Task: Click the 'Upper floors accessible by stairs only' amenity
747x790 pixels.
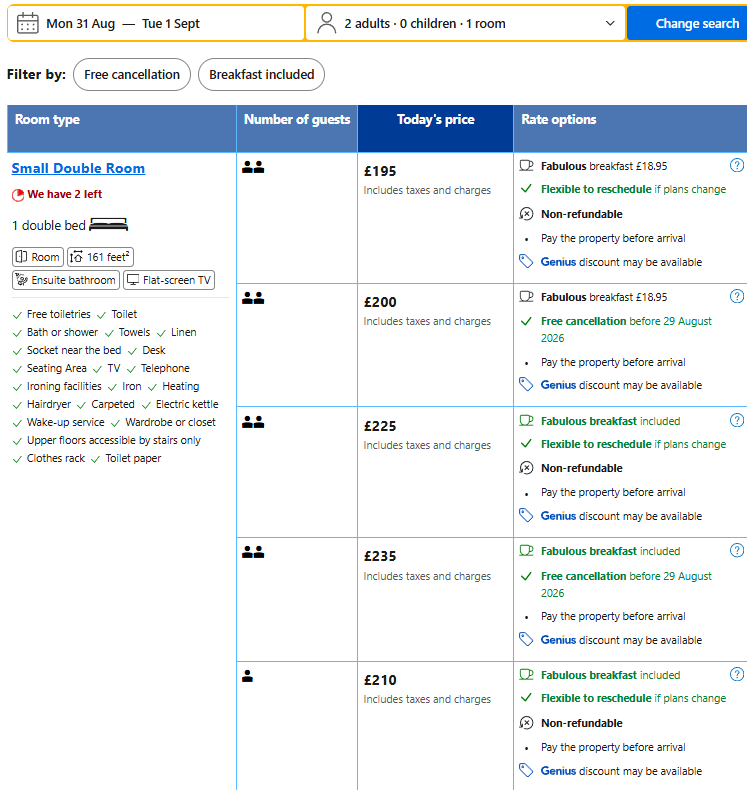Action: (114, 440)
